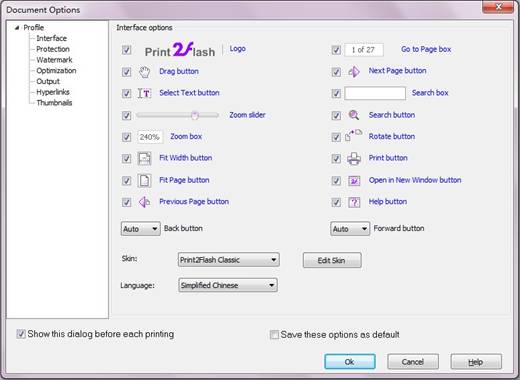The image size is (520, 380).
Task: Uncheck Show this dialog before each printing
Action: click(x=21, y=334)
